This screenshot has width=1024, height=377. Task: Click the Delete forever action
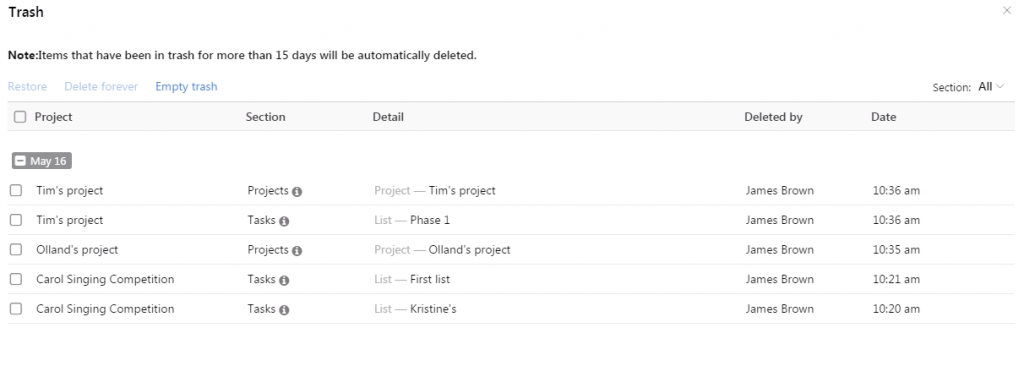point(101,86)
